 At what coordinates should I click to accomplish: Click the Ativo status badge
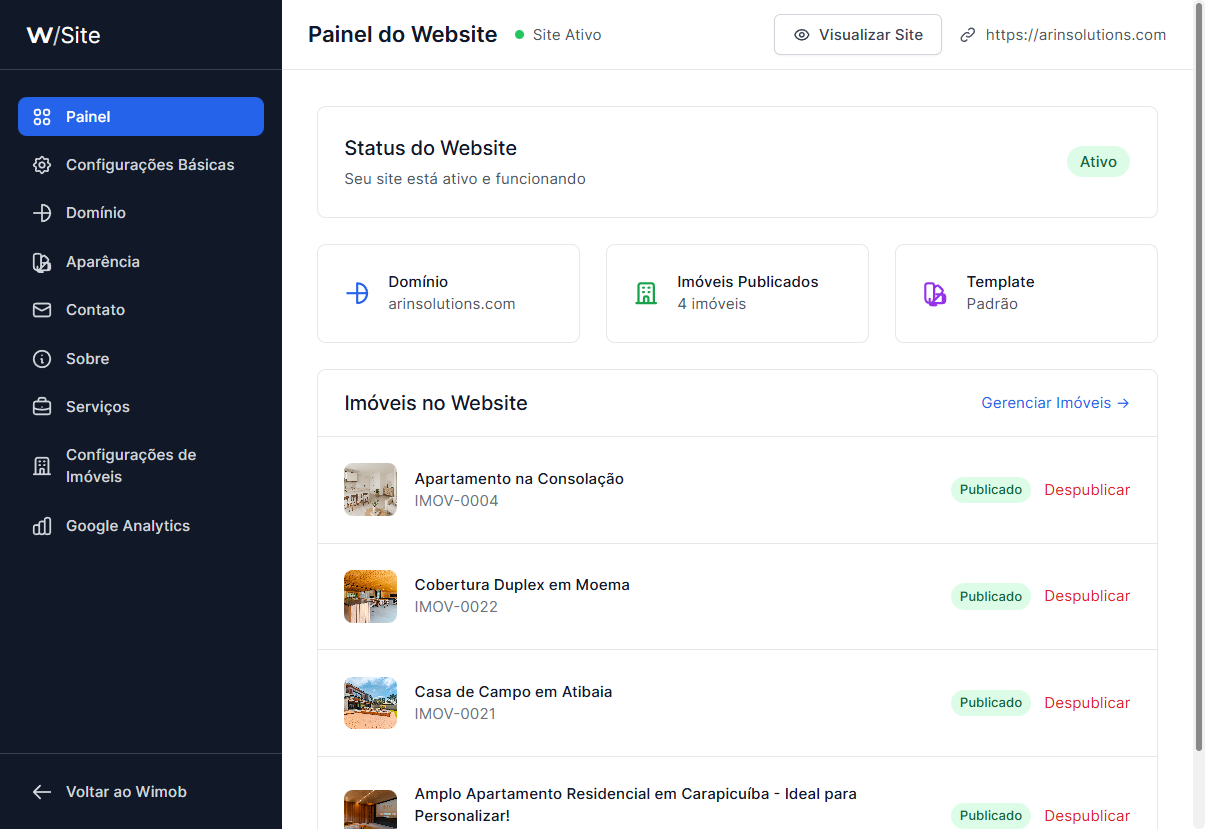(1098, 162)
